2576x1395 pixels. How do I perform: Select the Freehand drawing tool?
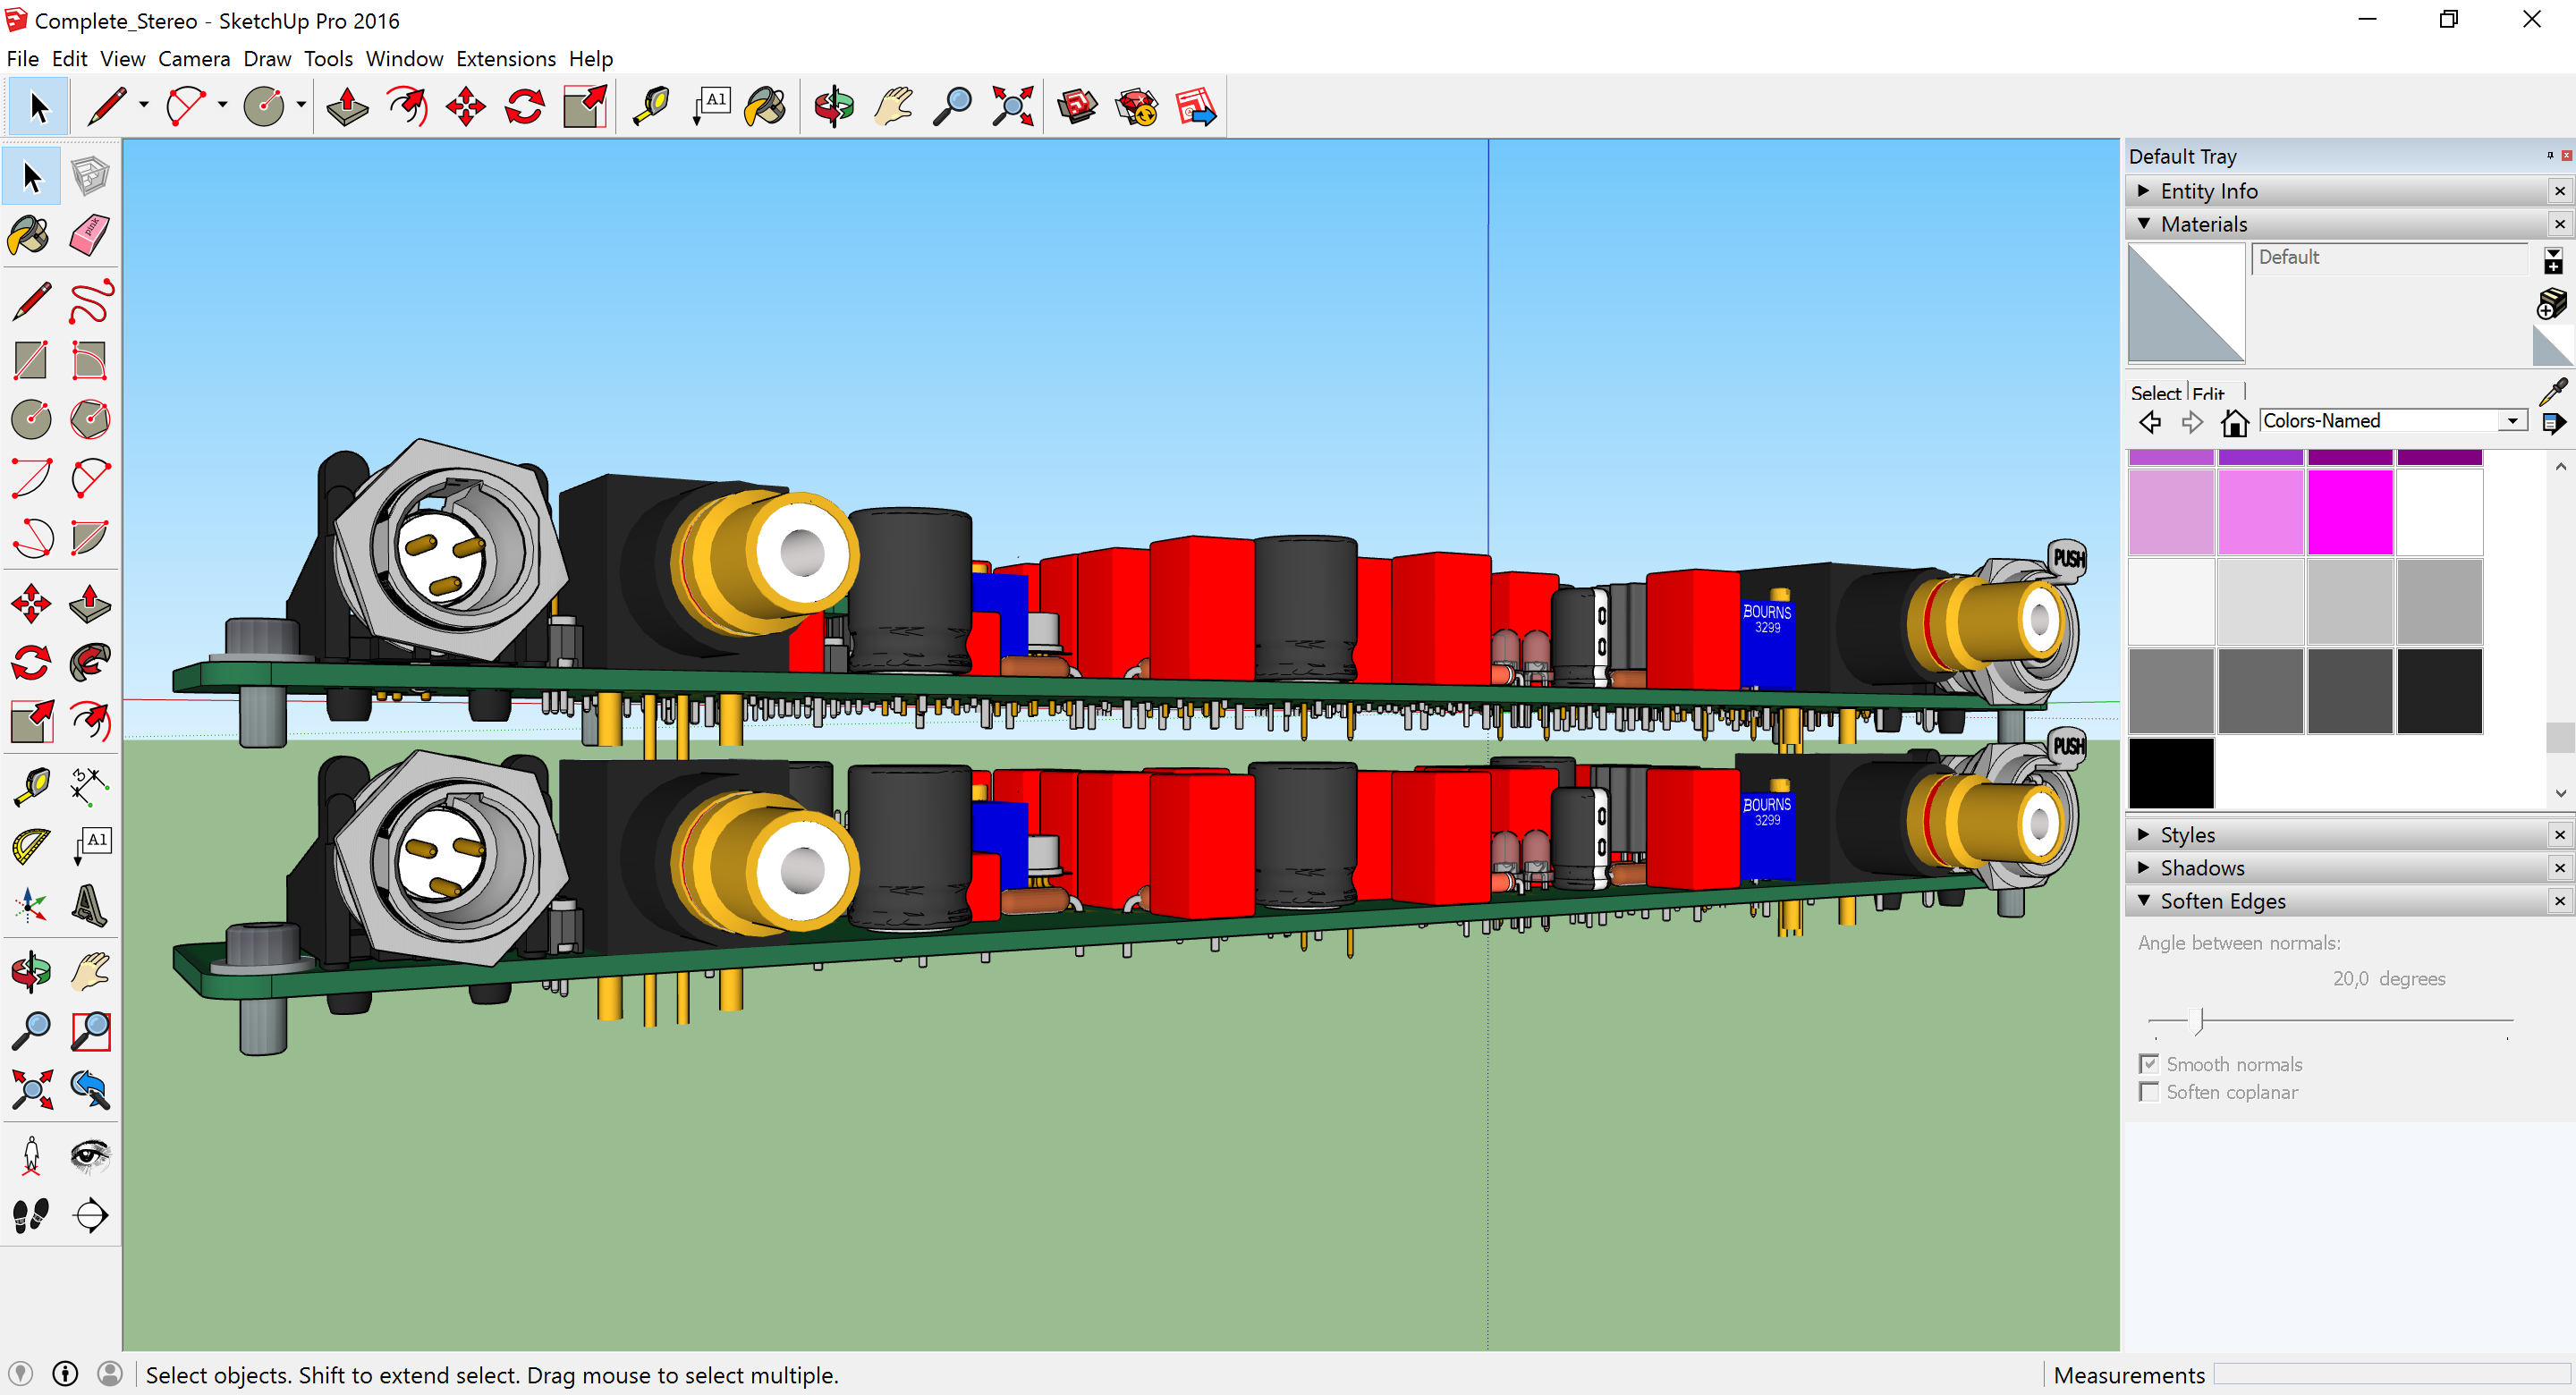point(90,302)
